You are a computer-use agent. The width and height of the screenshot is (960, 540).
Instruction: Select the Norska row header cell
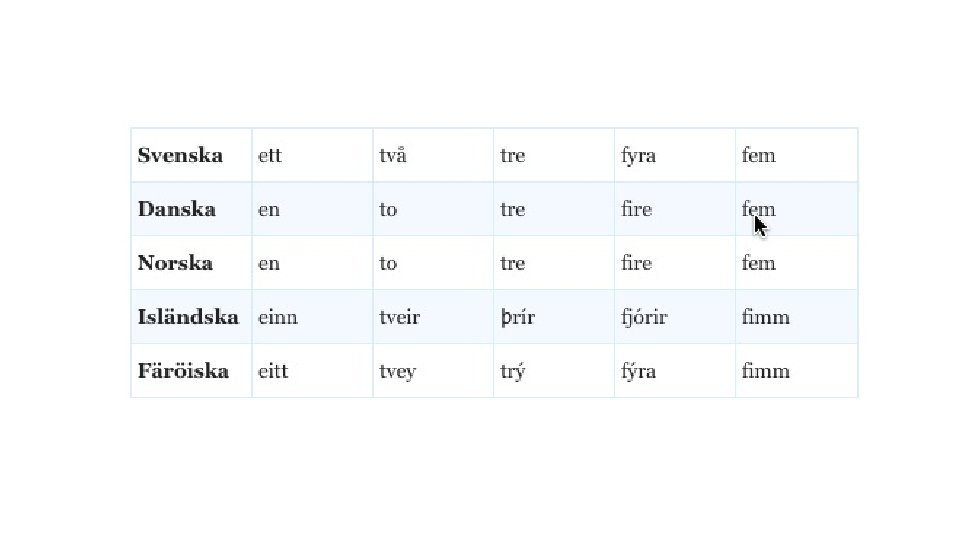point(175,263)
